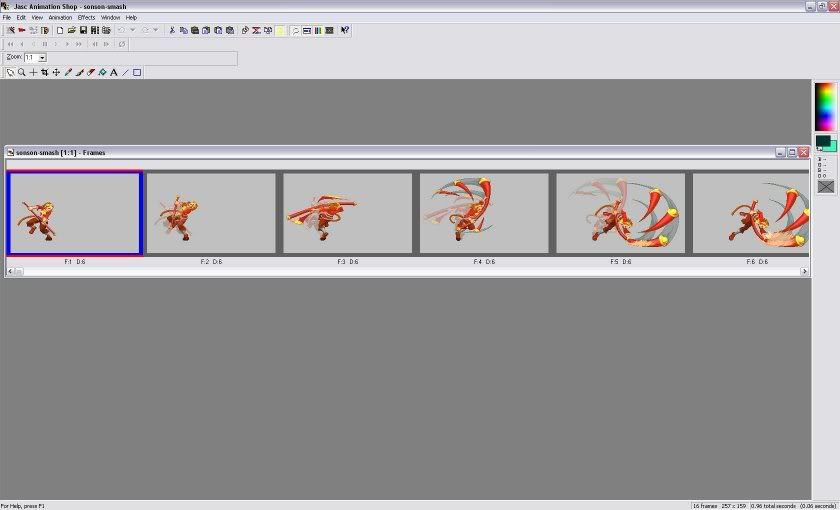Click Export Frames to Paint Shop Pro icon
This screenshot has height=510, width=840.
point(45,31)
